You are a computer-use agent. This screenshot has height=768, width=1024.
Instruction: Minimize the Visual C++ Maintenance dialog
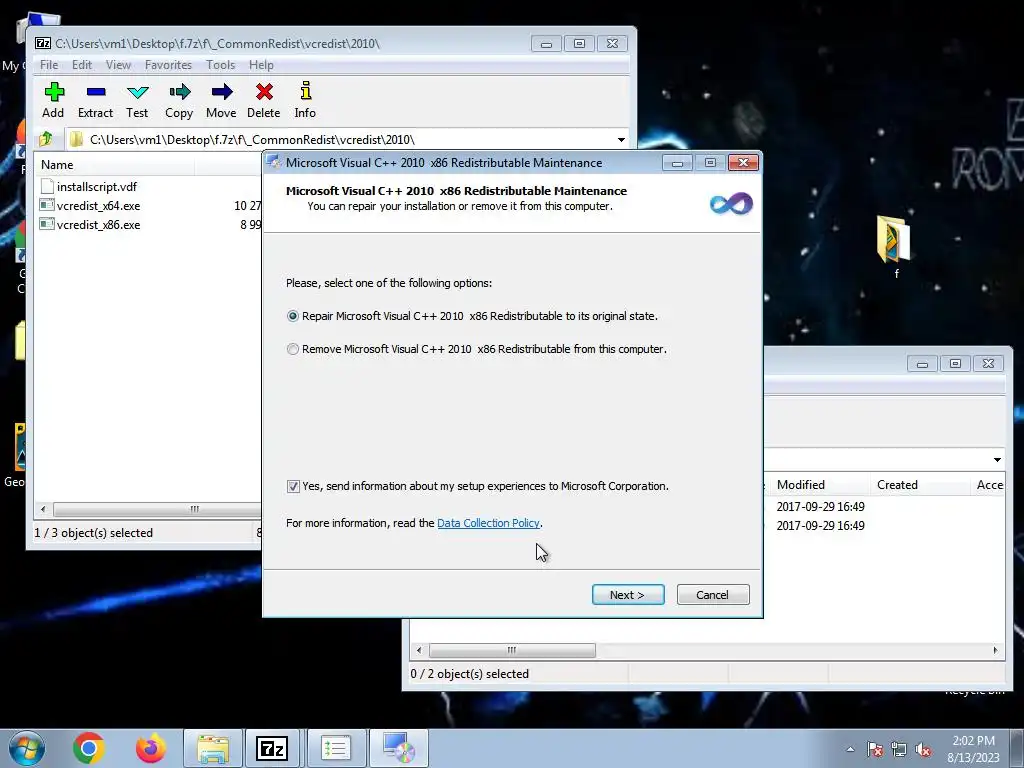pos(677,163)
